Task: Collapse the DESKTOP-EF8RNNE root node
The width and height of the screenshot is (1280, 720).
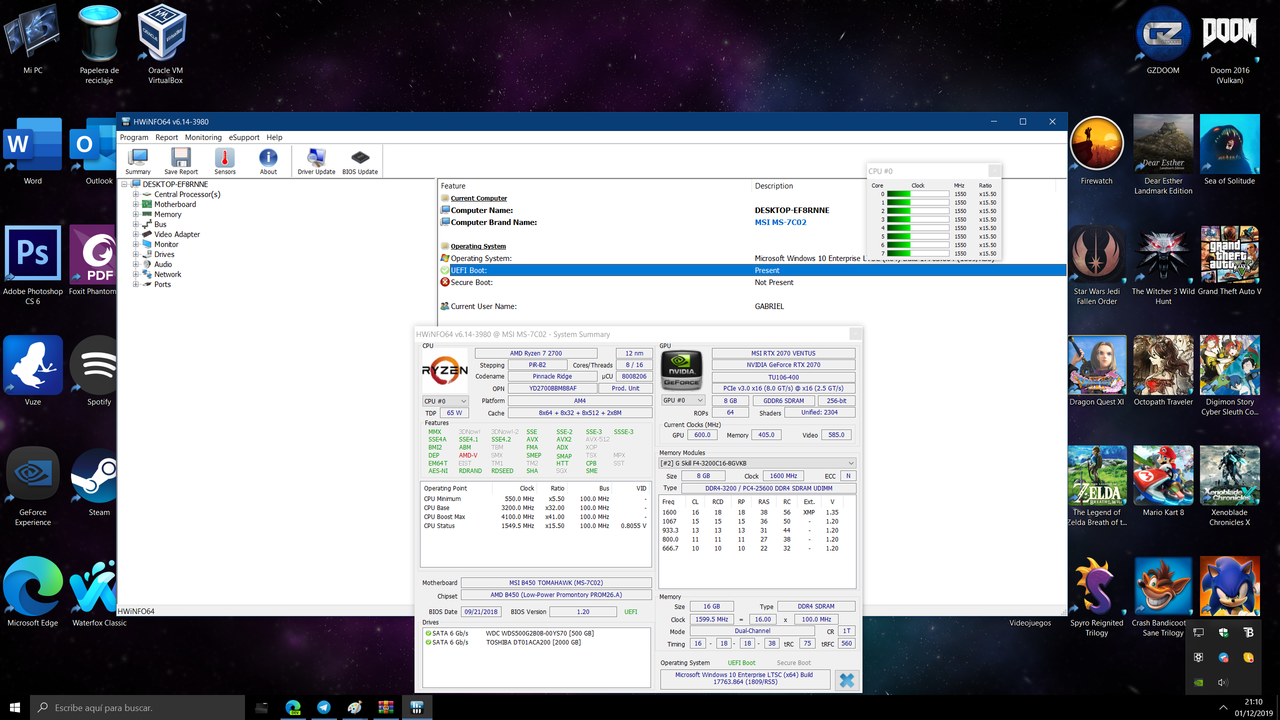Action: click(124, 184)
